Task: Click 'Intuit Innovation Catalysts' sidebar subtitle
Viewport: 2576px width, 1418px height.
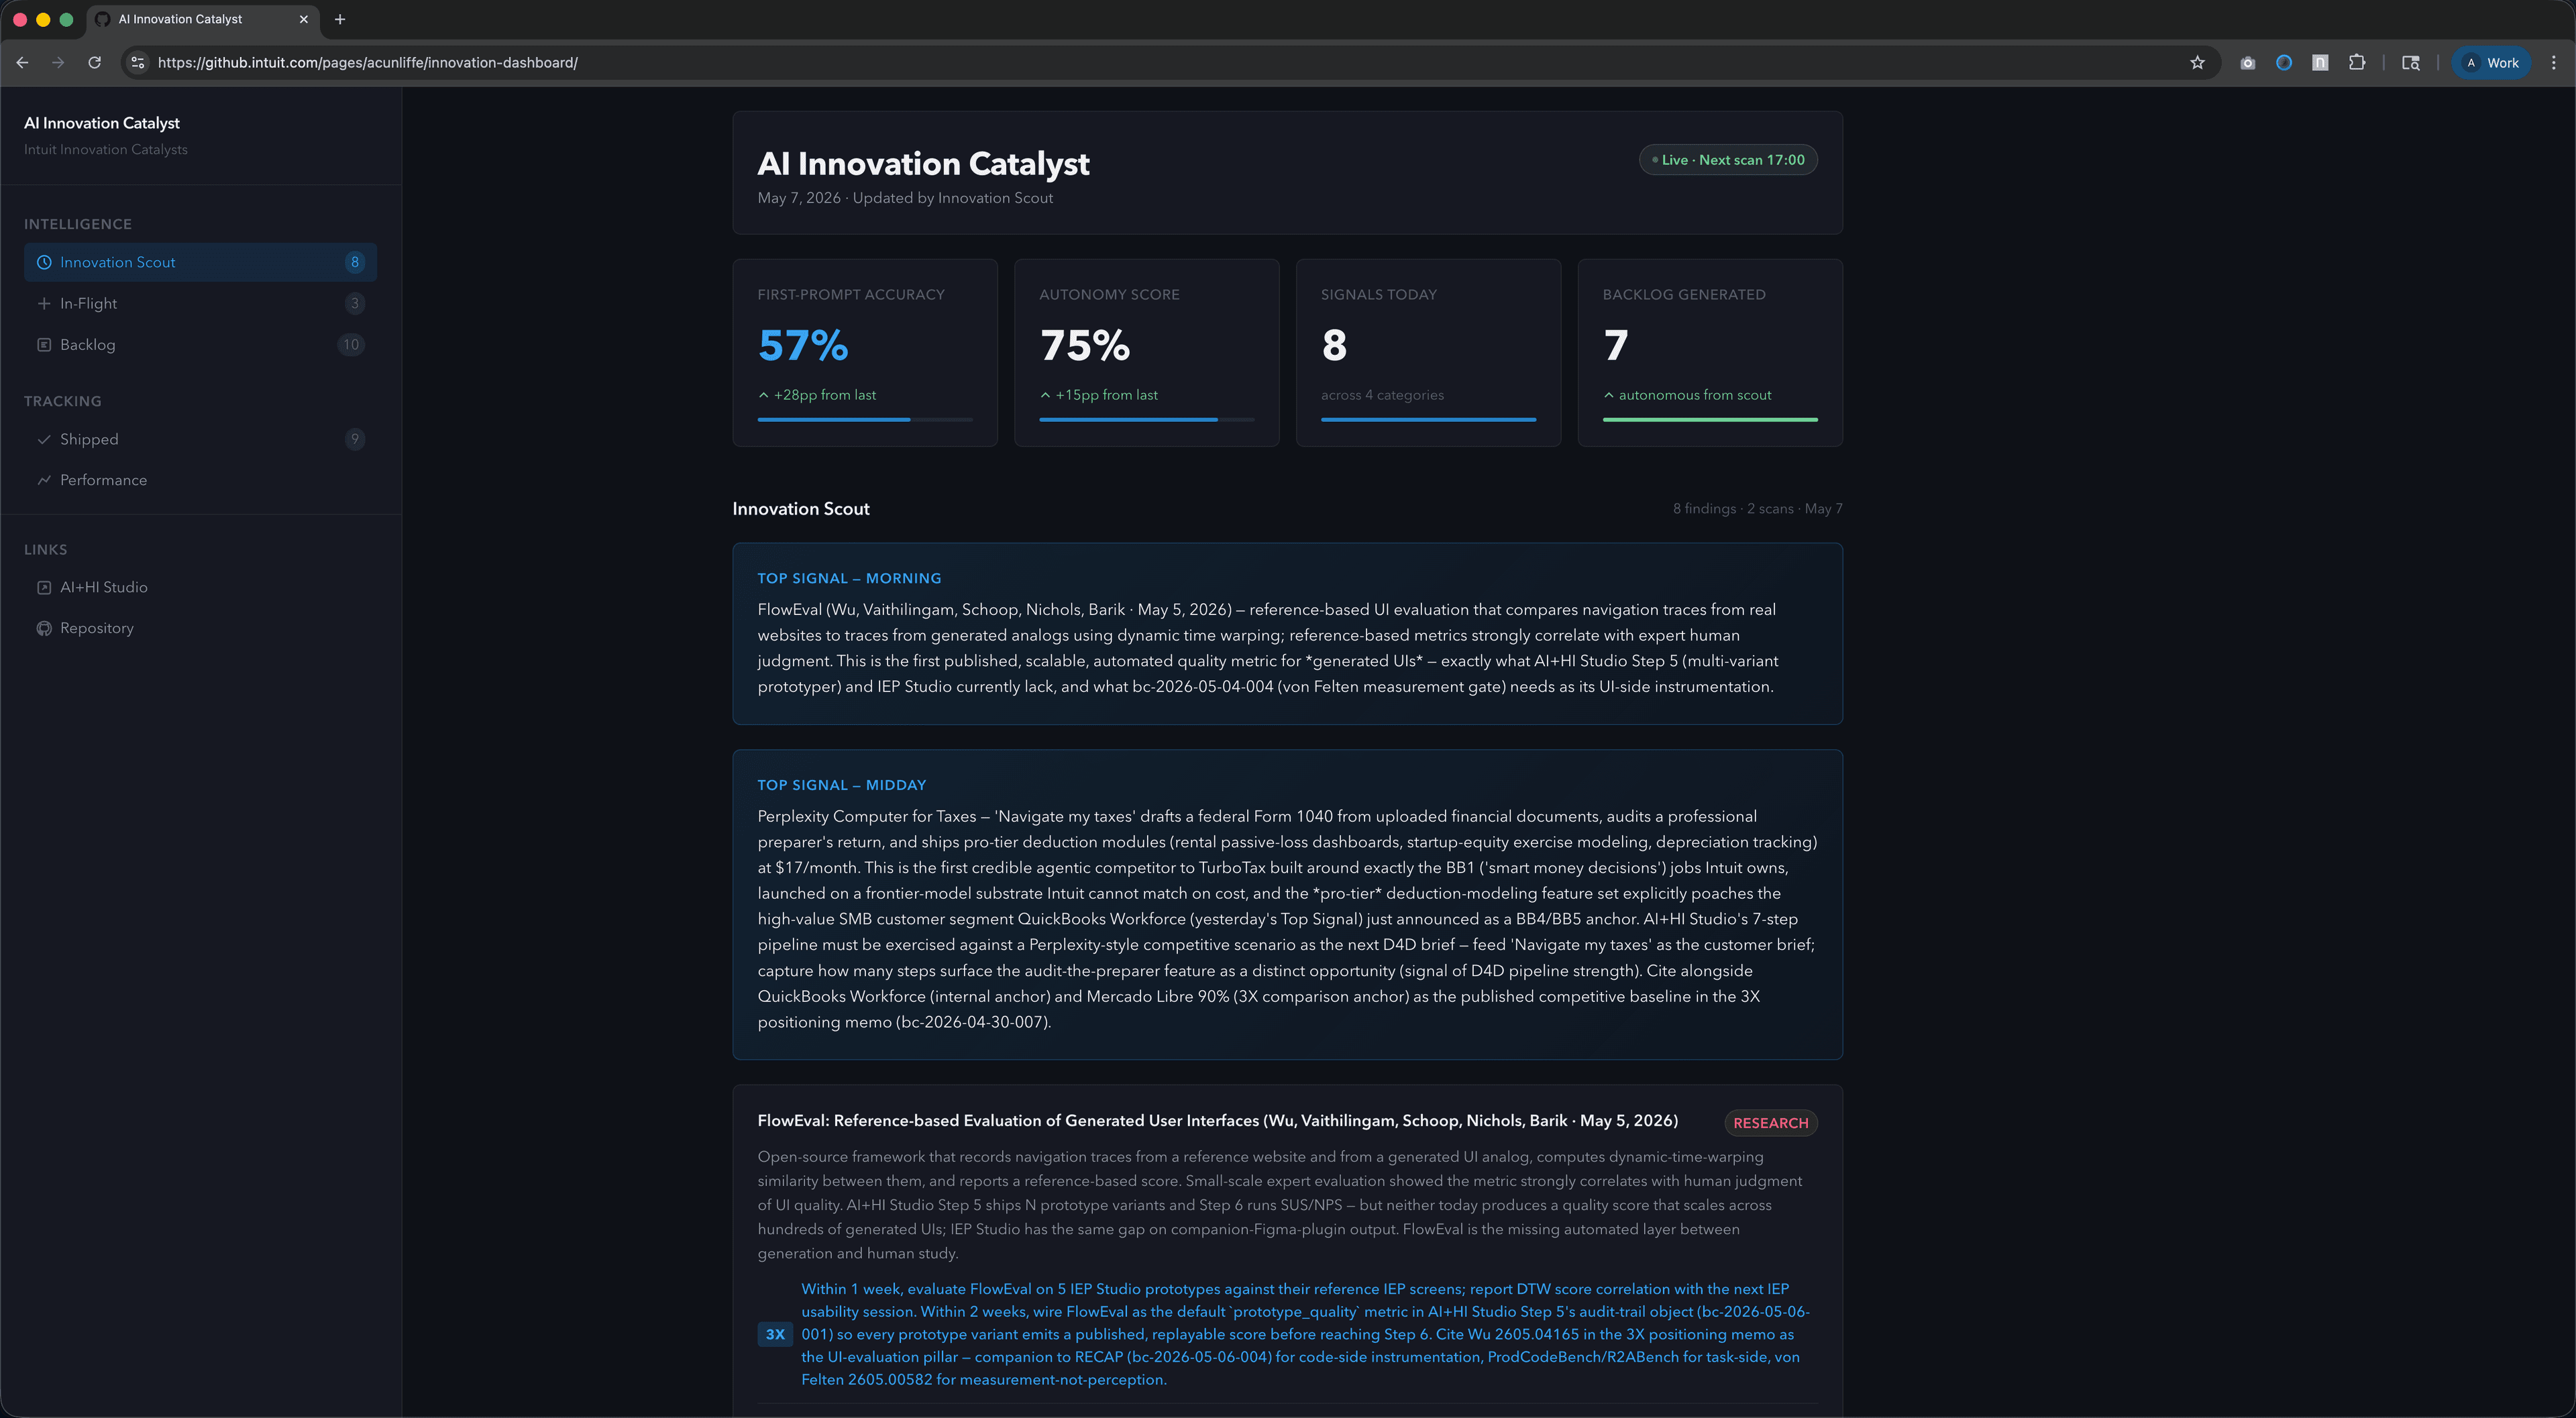Action: [106, 149]
